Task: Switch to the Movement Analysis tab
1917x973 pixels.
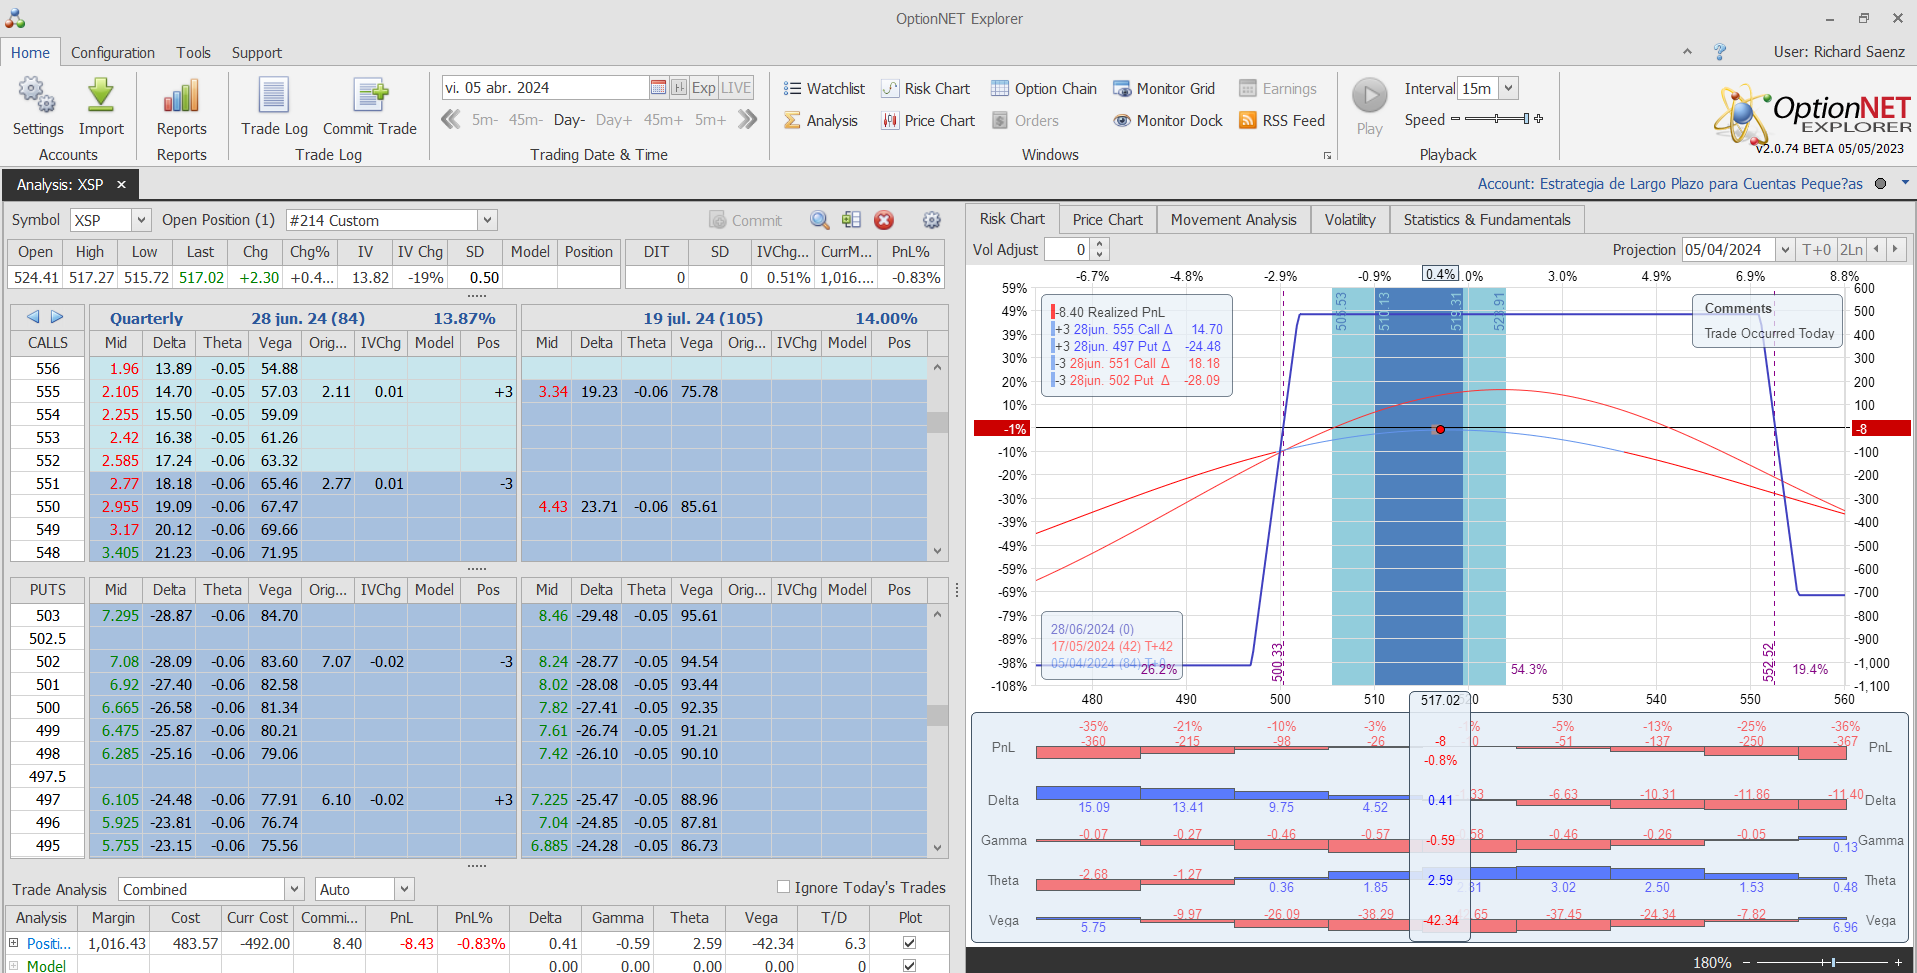Action: 1233,220
